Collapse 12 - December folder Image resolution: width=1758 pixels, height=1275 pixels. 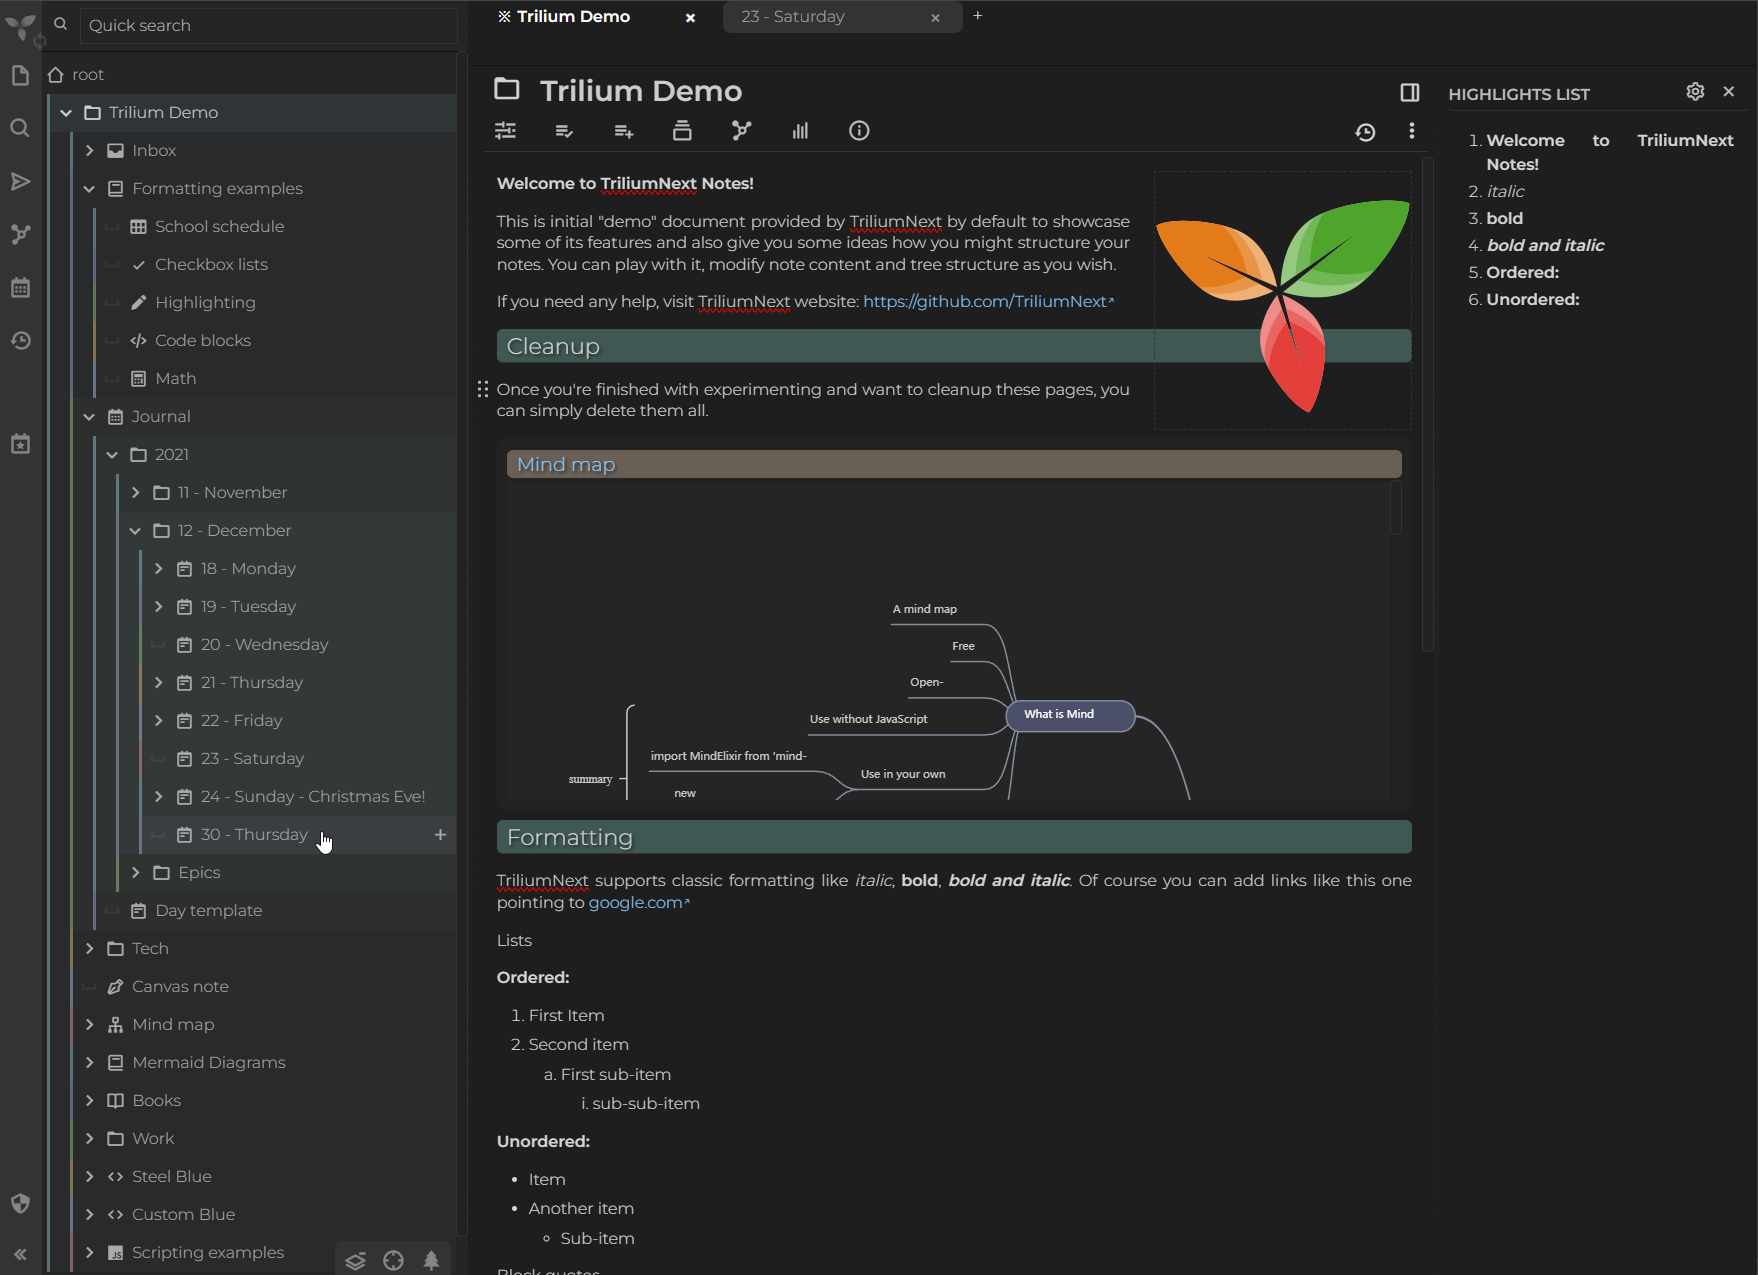point(135,530)
